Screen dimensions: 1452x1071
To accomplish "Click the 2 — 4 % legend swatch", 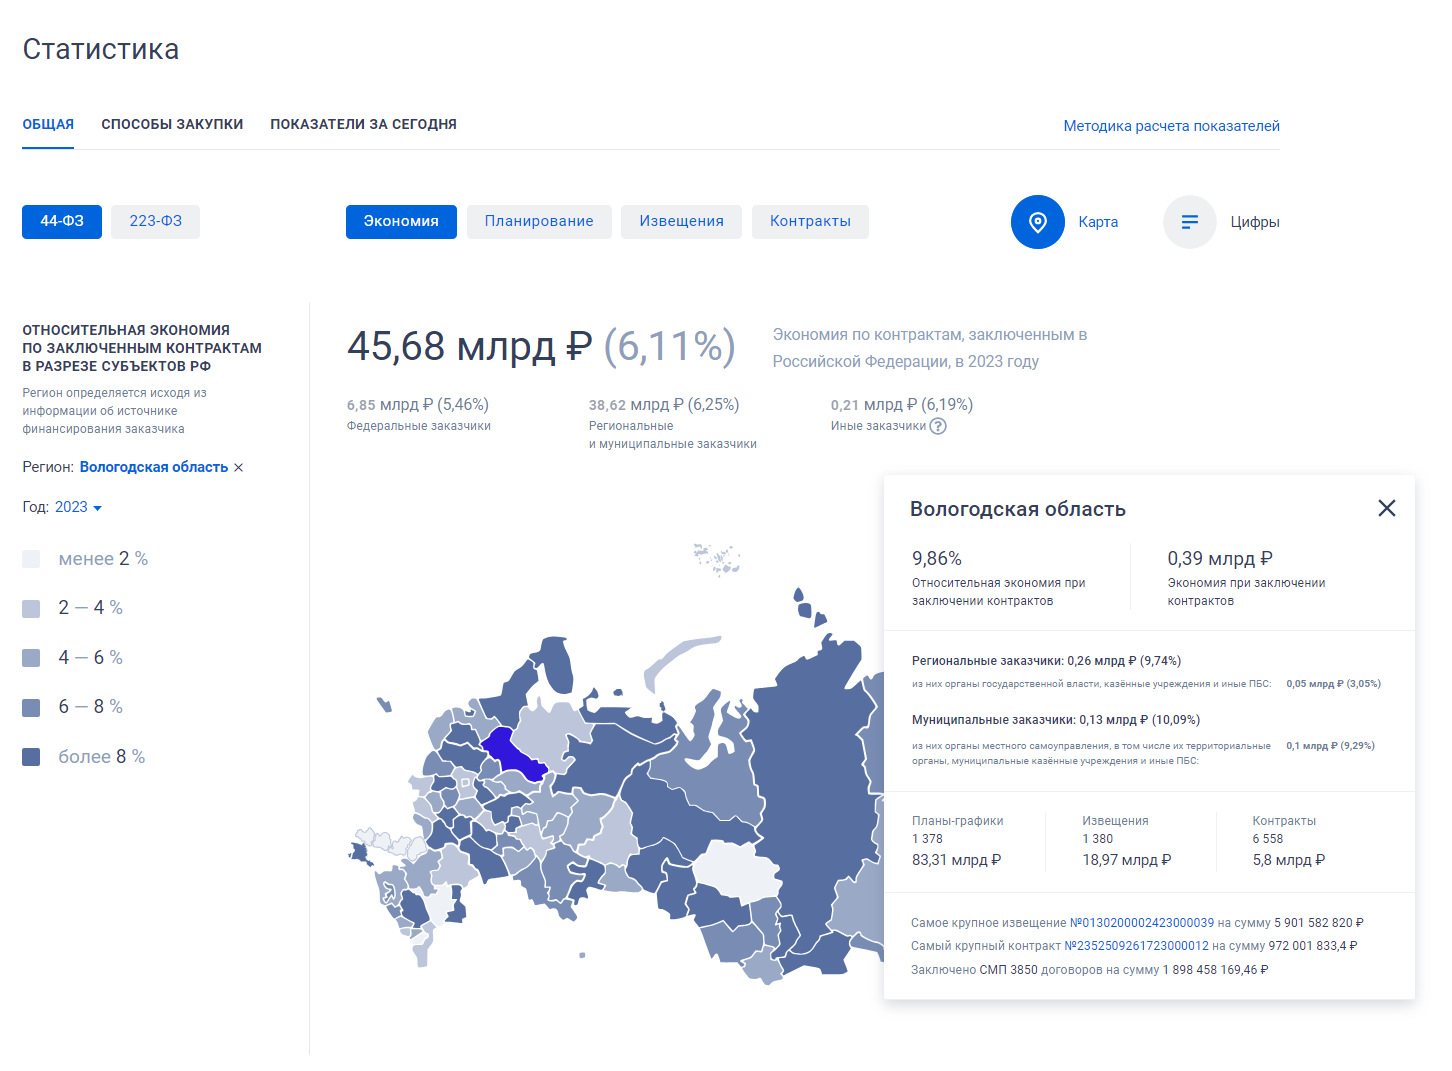I will (31, 608).
